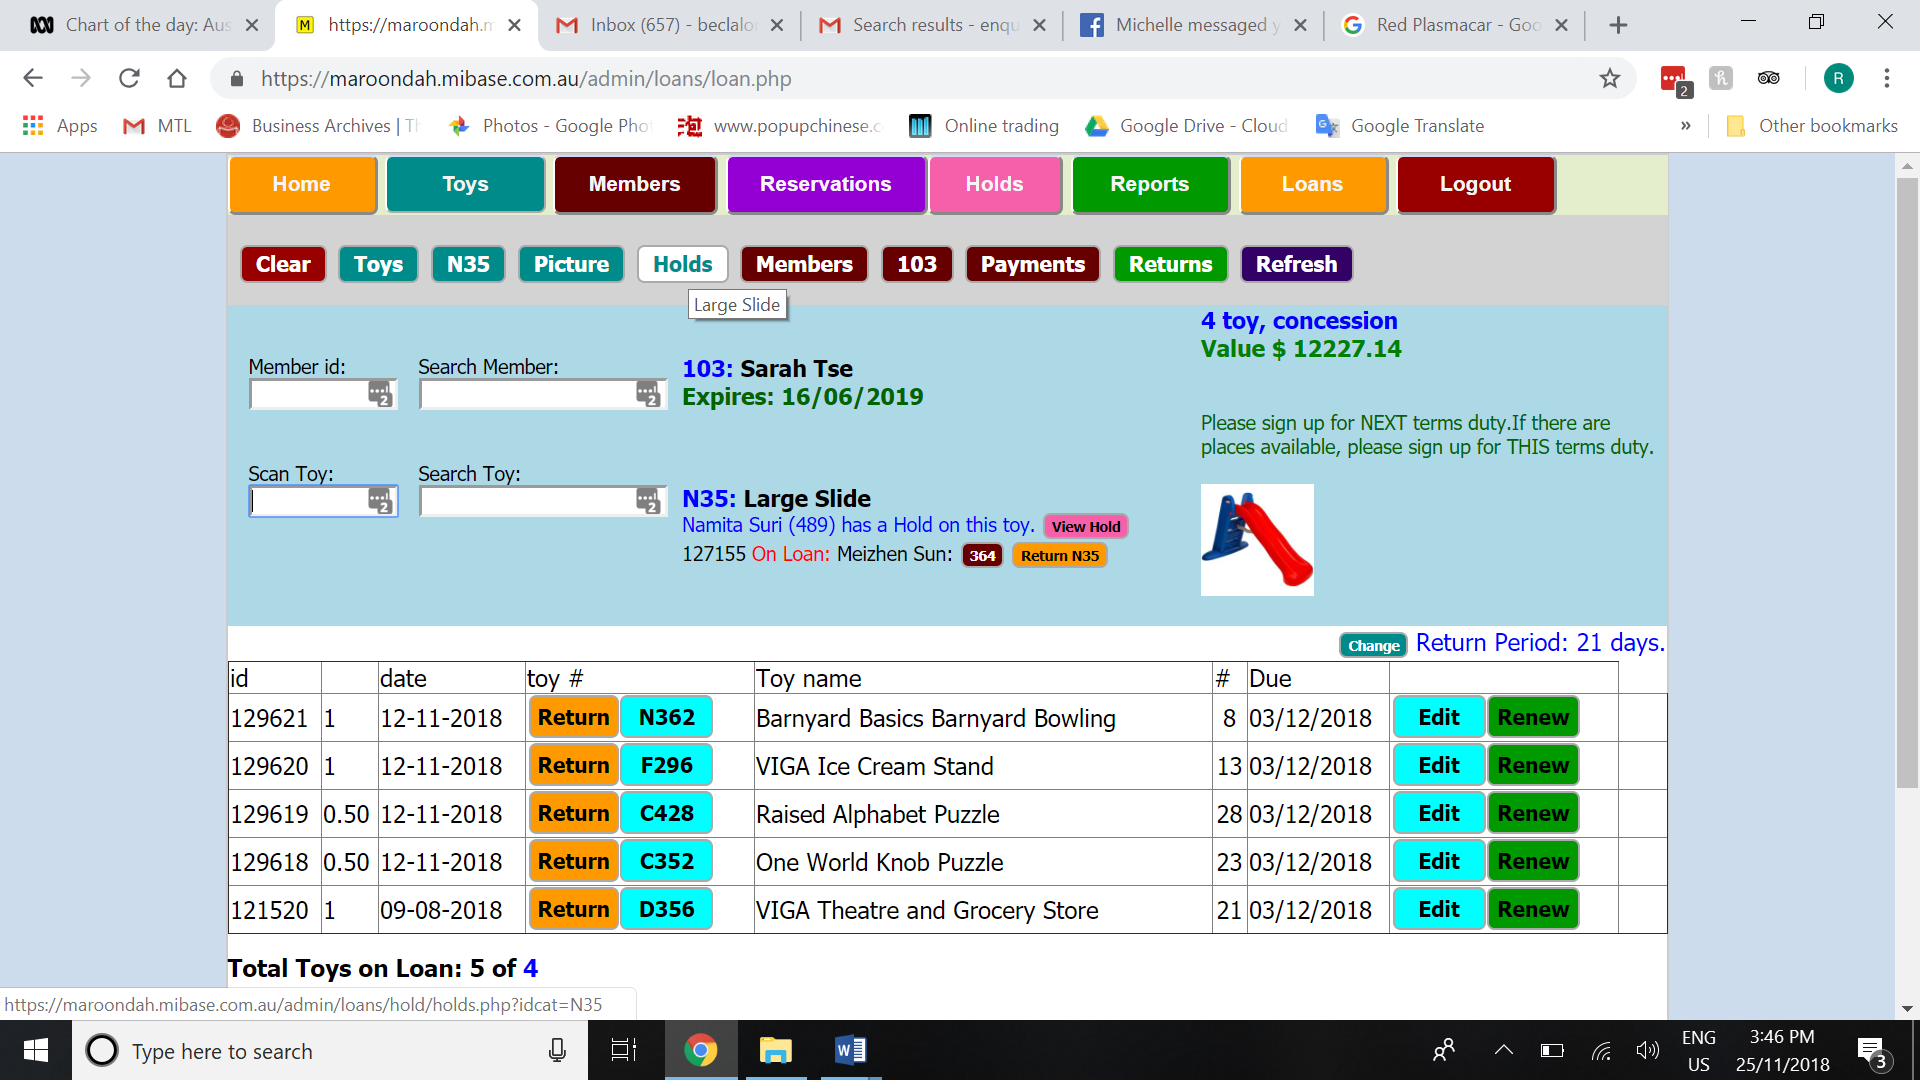
Task: Click the View Hold button
Action: pos(1085,526)
